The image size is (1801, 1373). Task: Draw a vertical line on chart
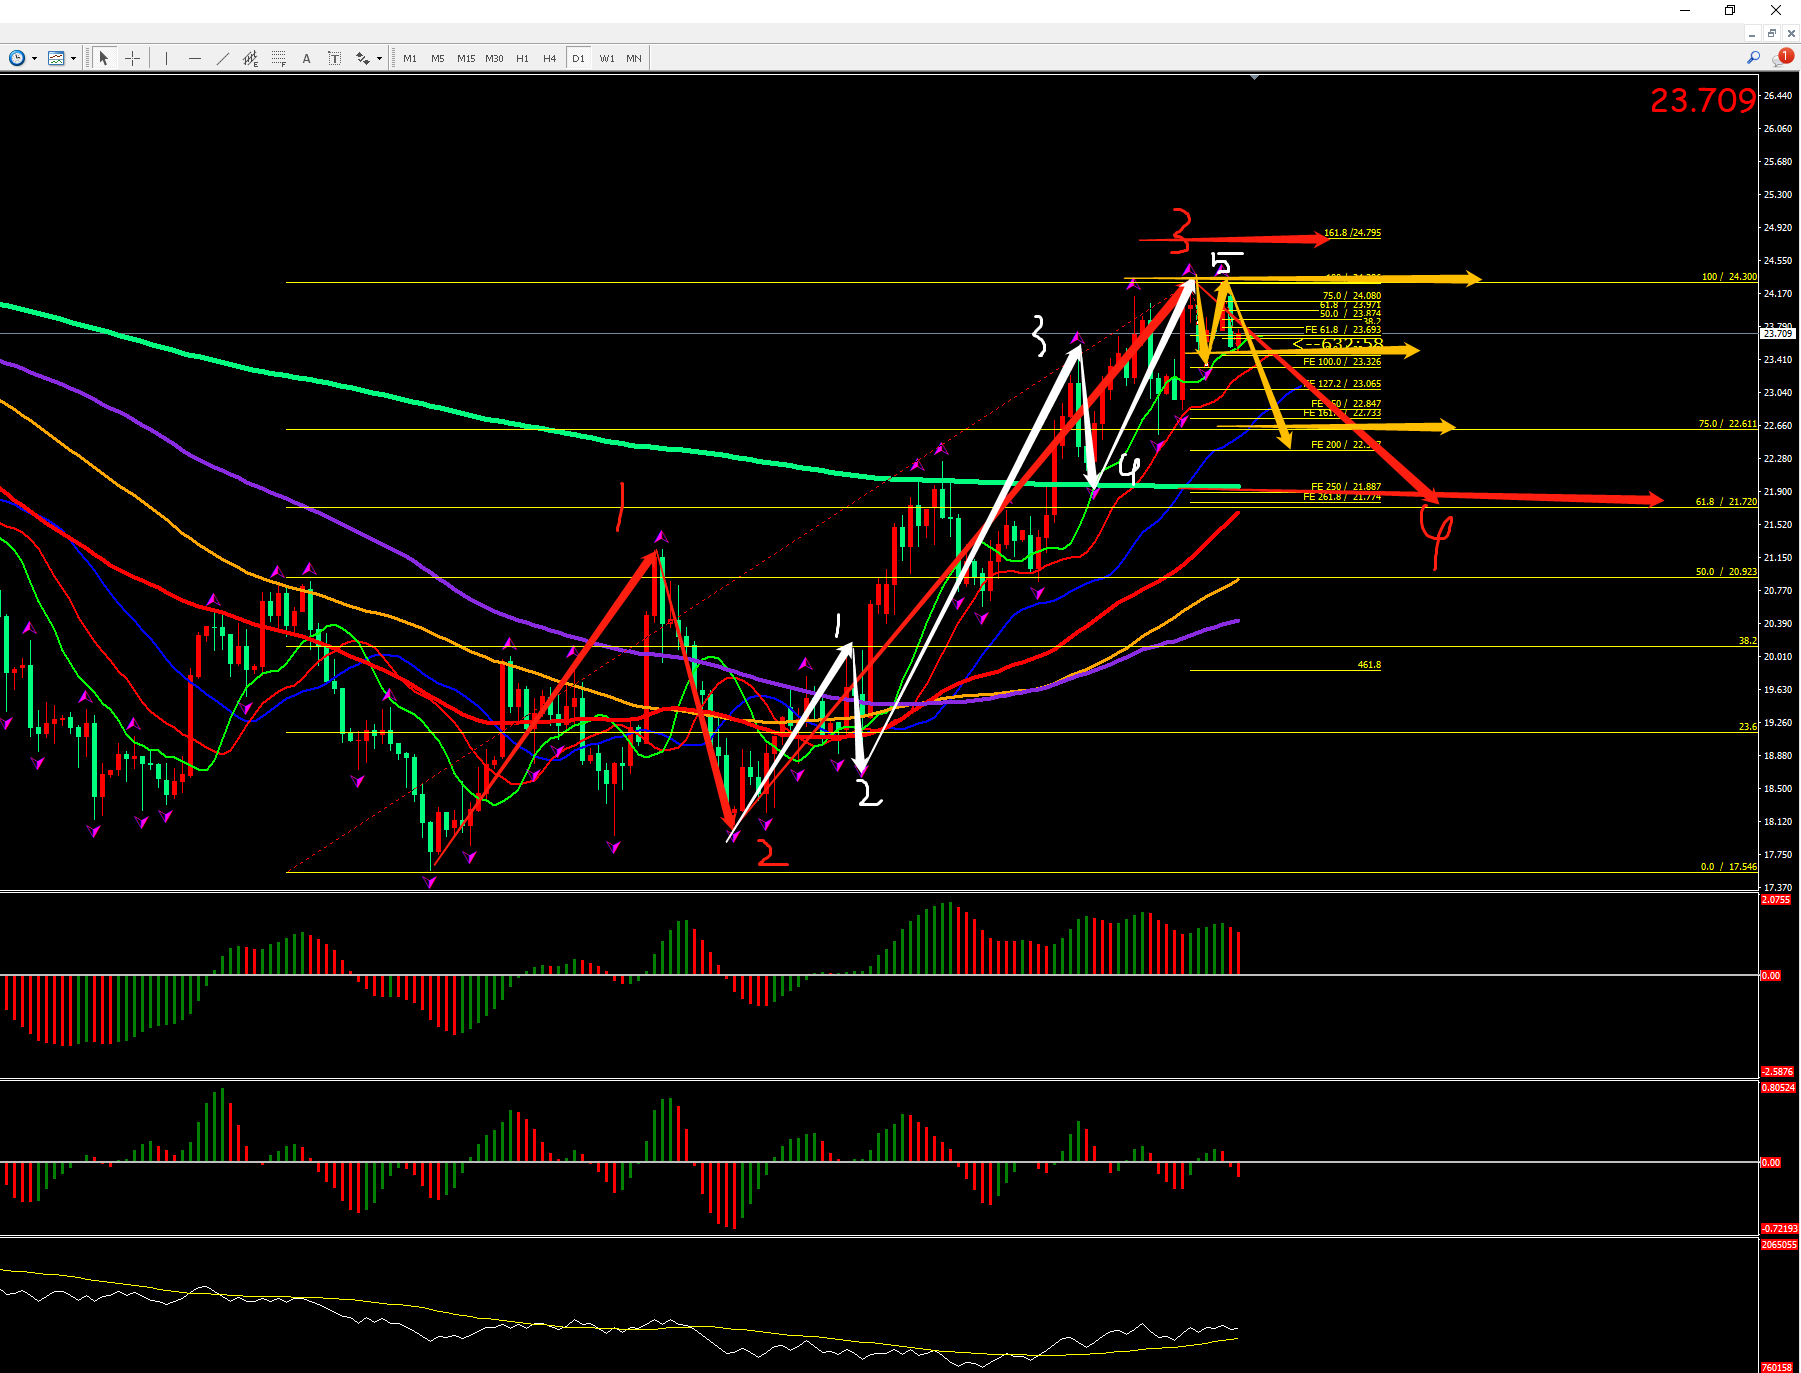point(166,59)
